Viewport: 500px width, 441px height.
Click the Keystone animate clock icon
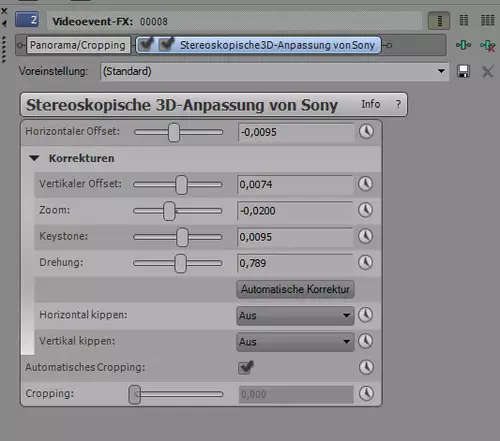point(365,236)
